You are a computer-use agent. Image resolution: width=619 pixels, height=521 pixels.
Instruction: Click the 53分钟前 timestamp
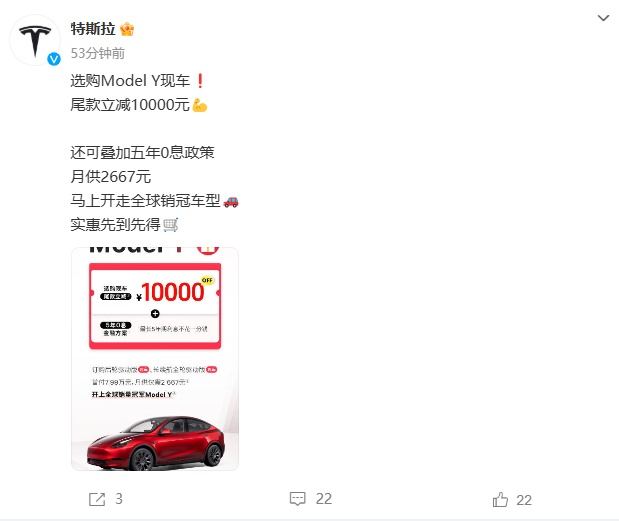(98, 53)
